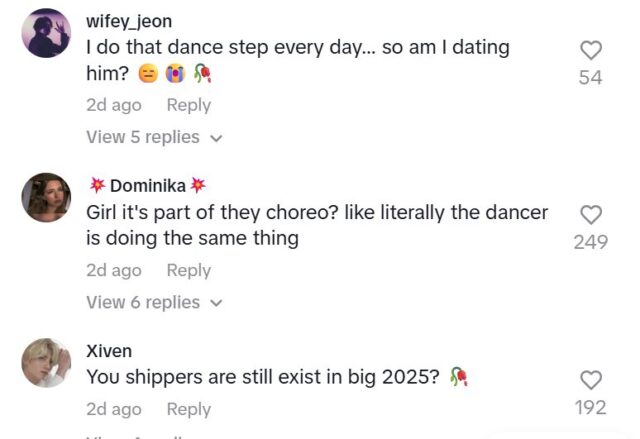Reply to wifey_jeon's comment
The height and width of the screenshot is (439, 640).
188,105
